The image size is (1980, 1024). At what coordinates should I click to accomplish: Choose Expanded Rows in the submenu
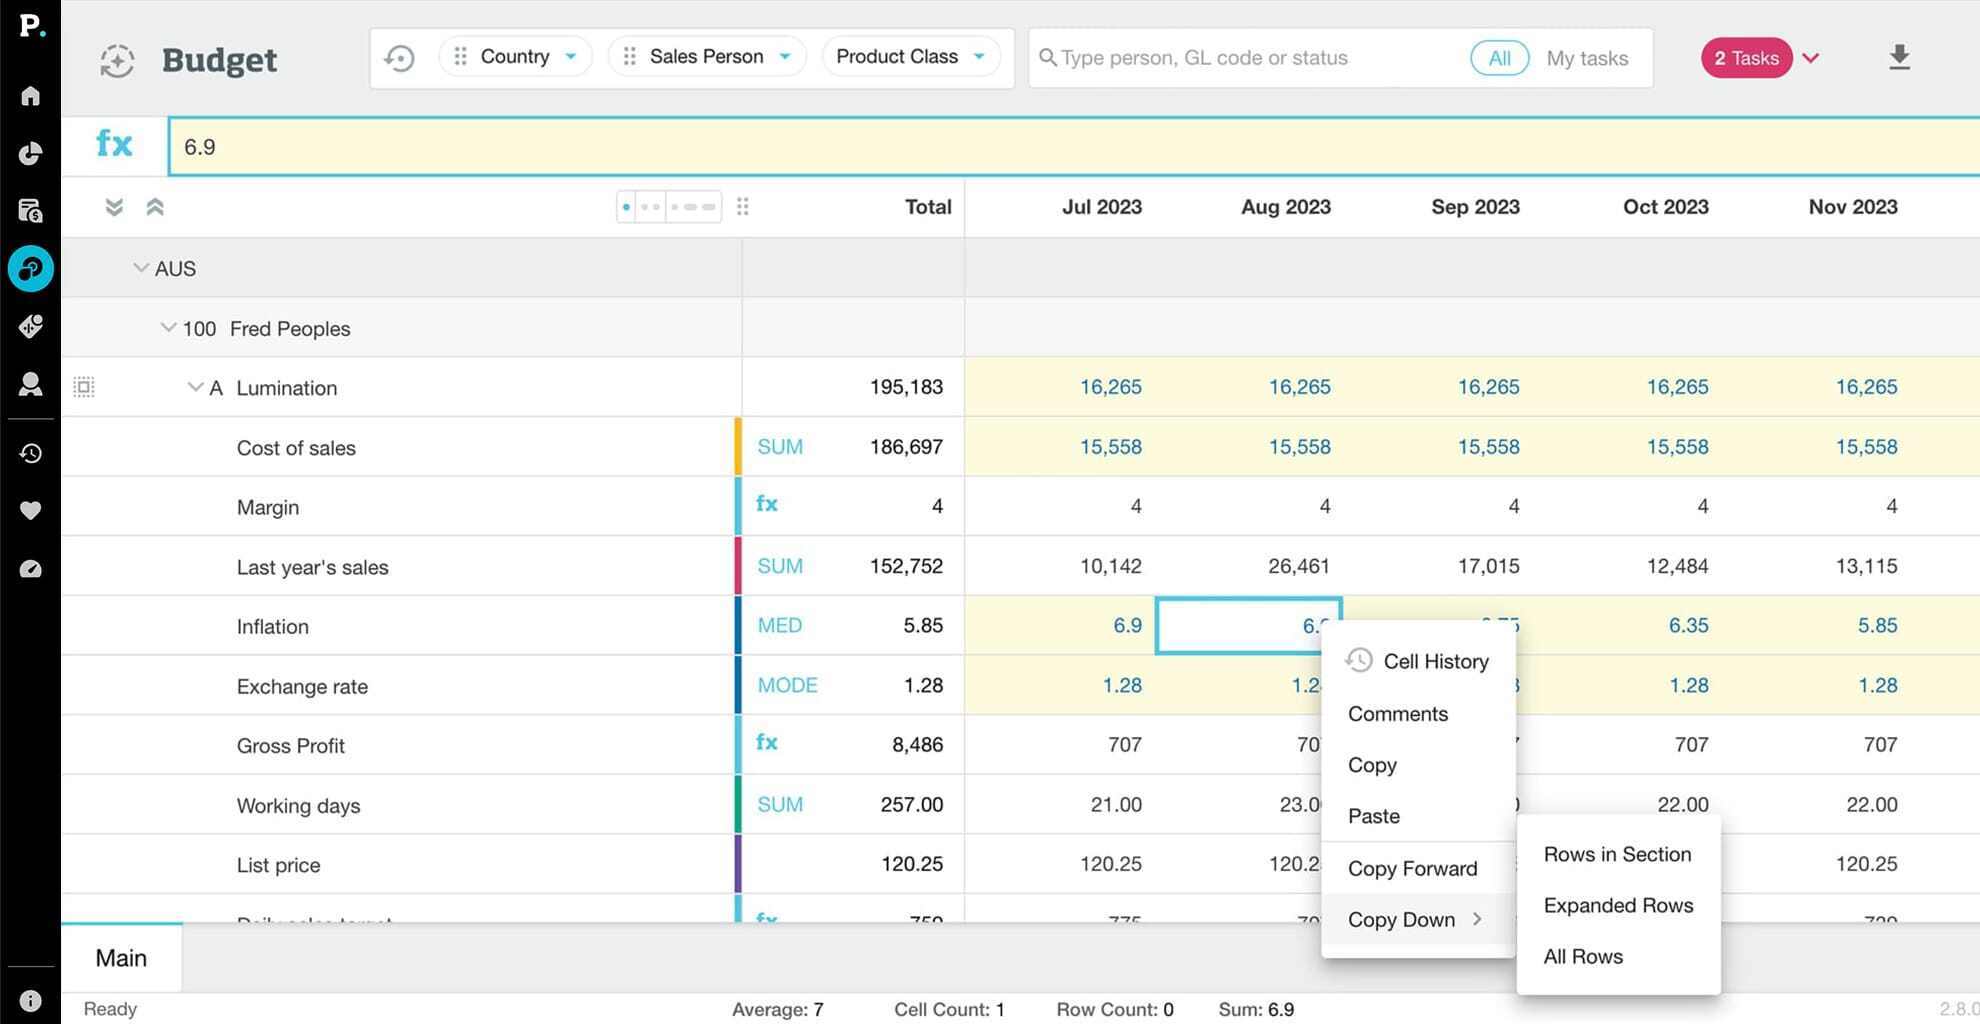(x=1618, y=905)
